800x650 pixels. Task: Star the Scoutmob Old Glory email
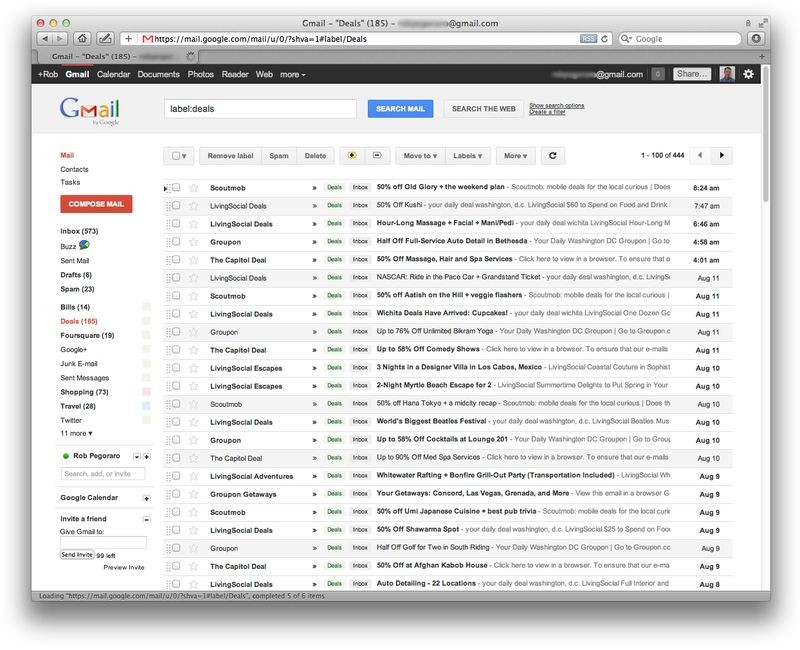(193, 188)
